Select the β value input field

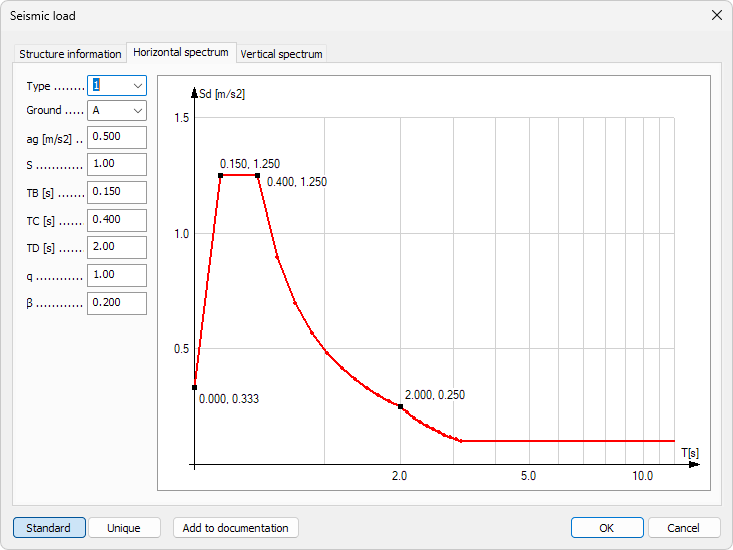click(117, 303)
